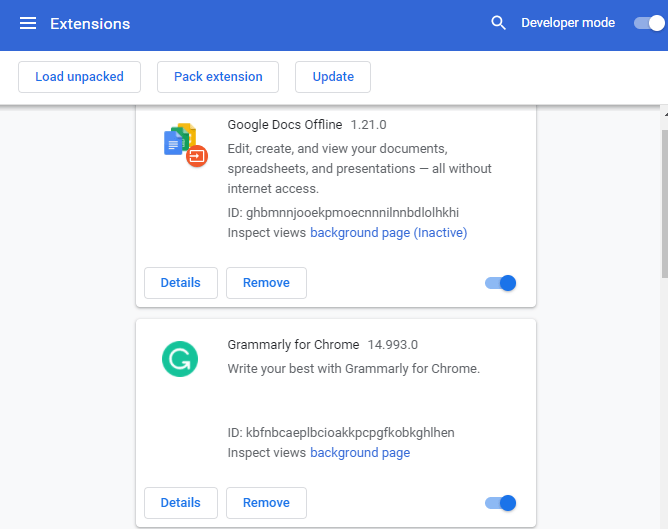This screenshot has height=529, width=668.
Task: Toggle Developer mode switch
Action: click(x=649, y=23)
